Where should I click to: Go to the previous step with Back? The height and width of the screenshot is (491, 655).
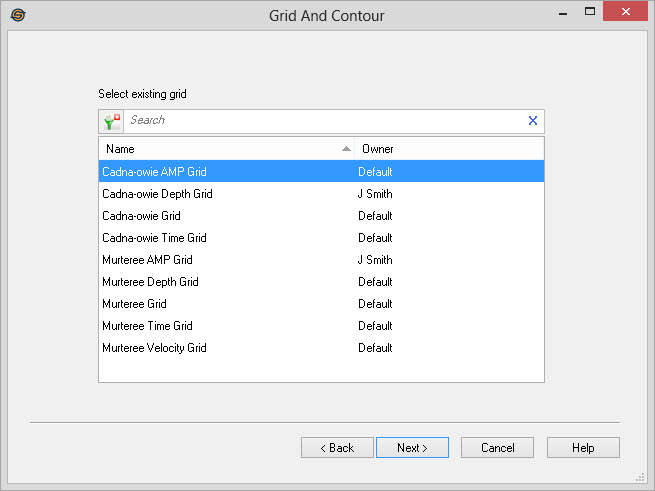click(337, 448)
